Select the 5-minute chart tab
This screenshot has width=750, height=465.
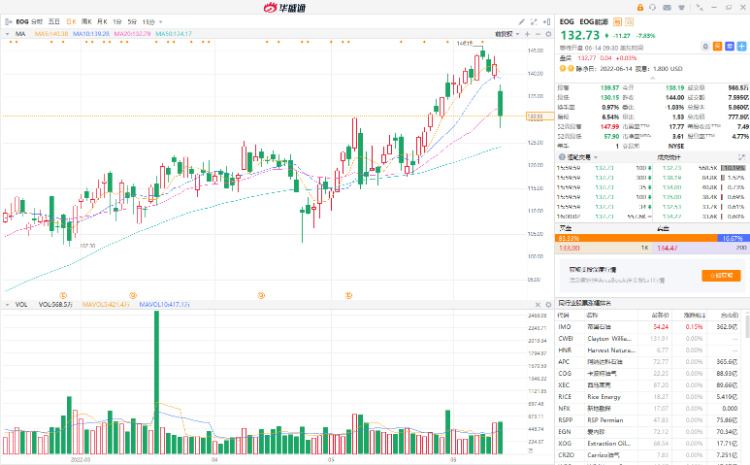click(x=132, y=22)
